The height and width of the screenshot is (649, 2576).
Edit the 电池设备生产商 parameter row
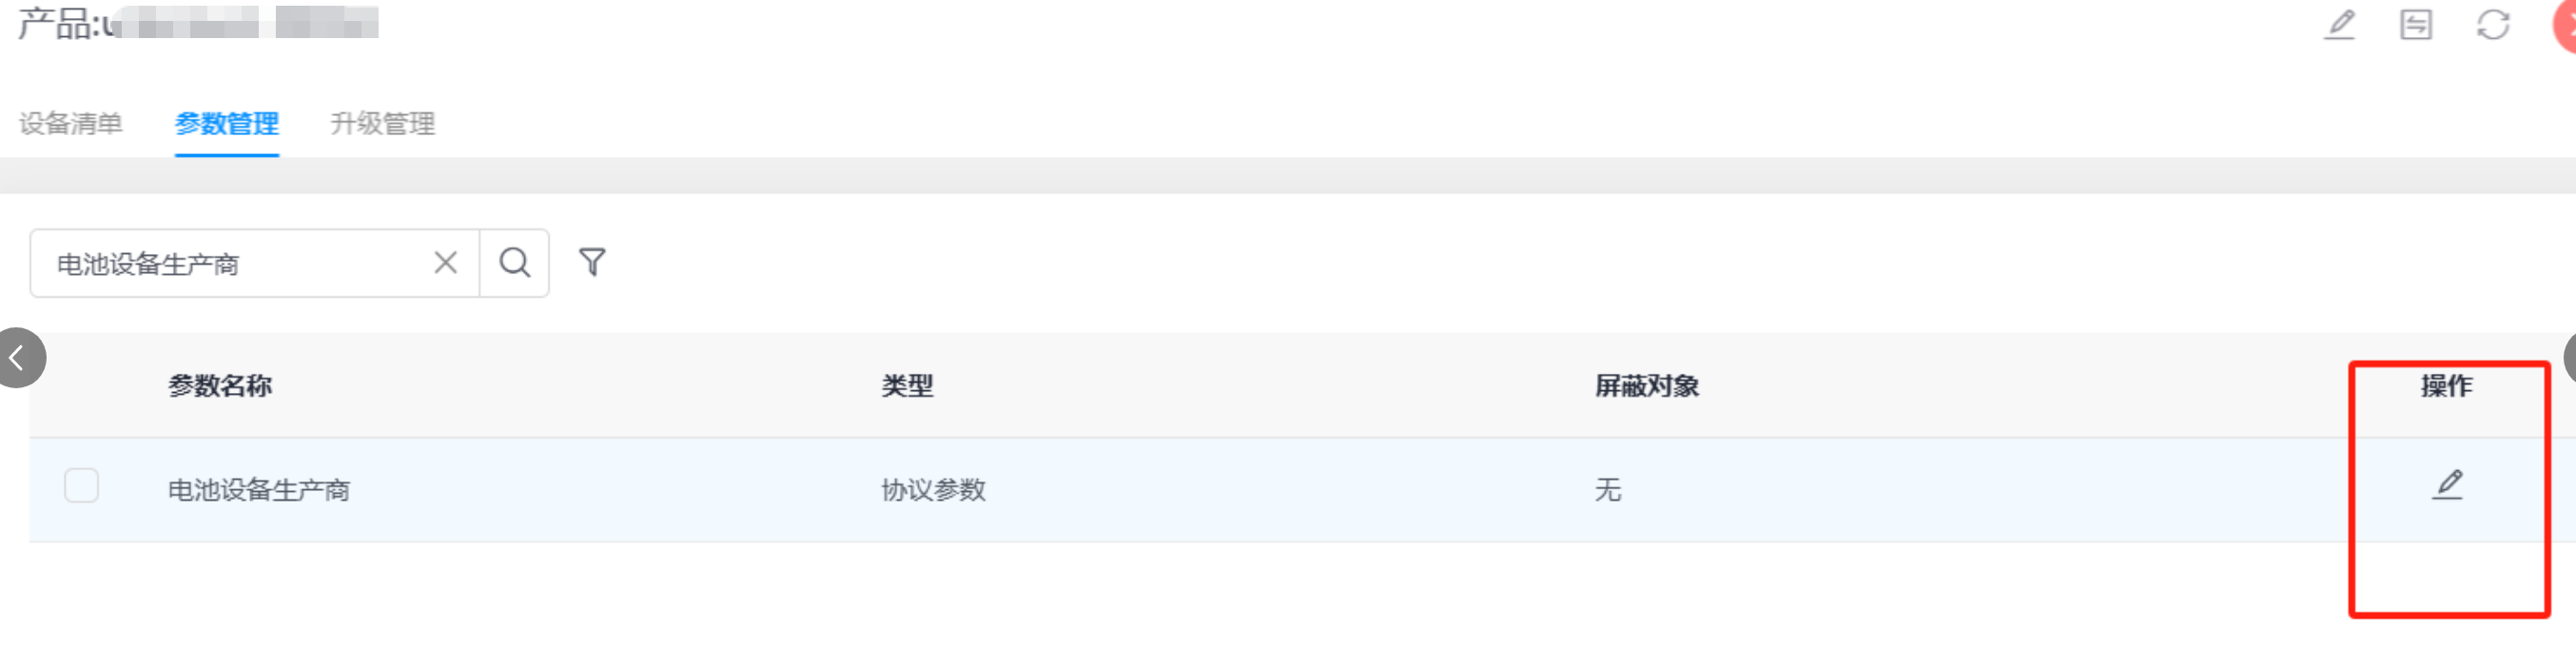(2448, 485)
